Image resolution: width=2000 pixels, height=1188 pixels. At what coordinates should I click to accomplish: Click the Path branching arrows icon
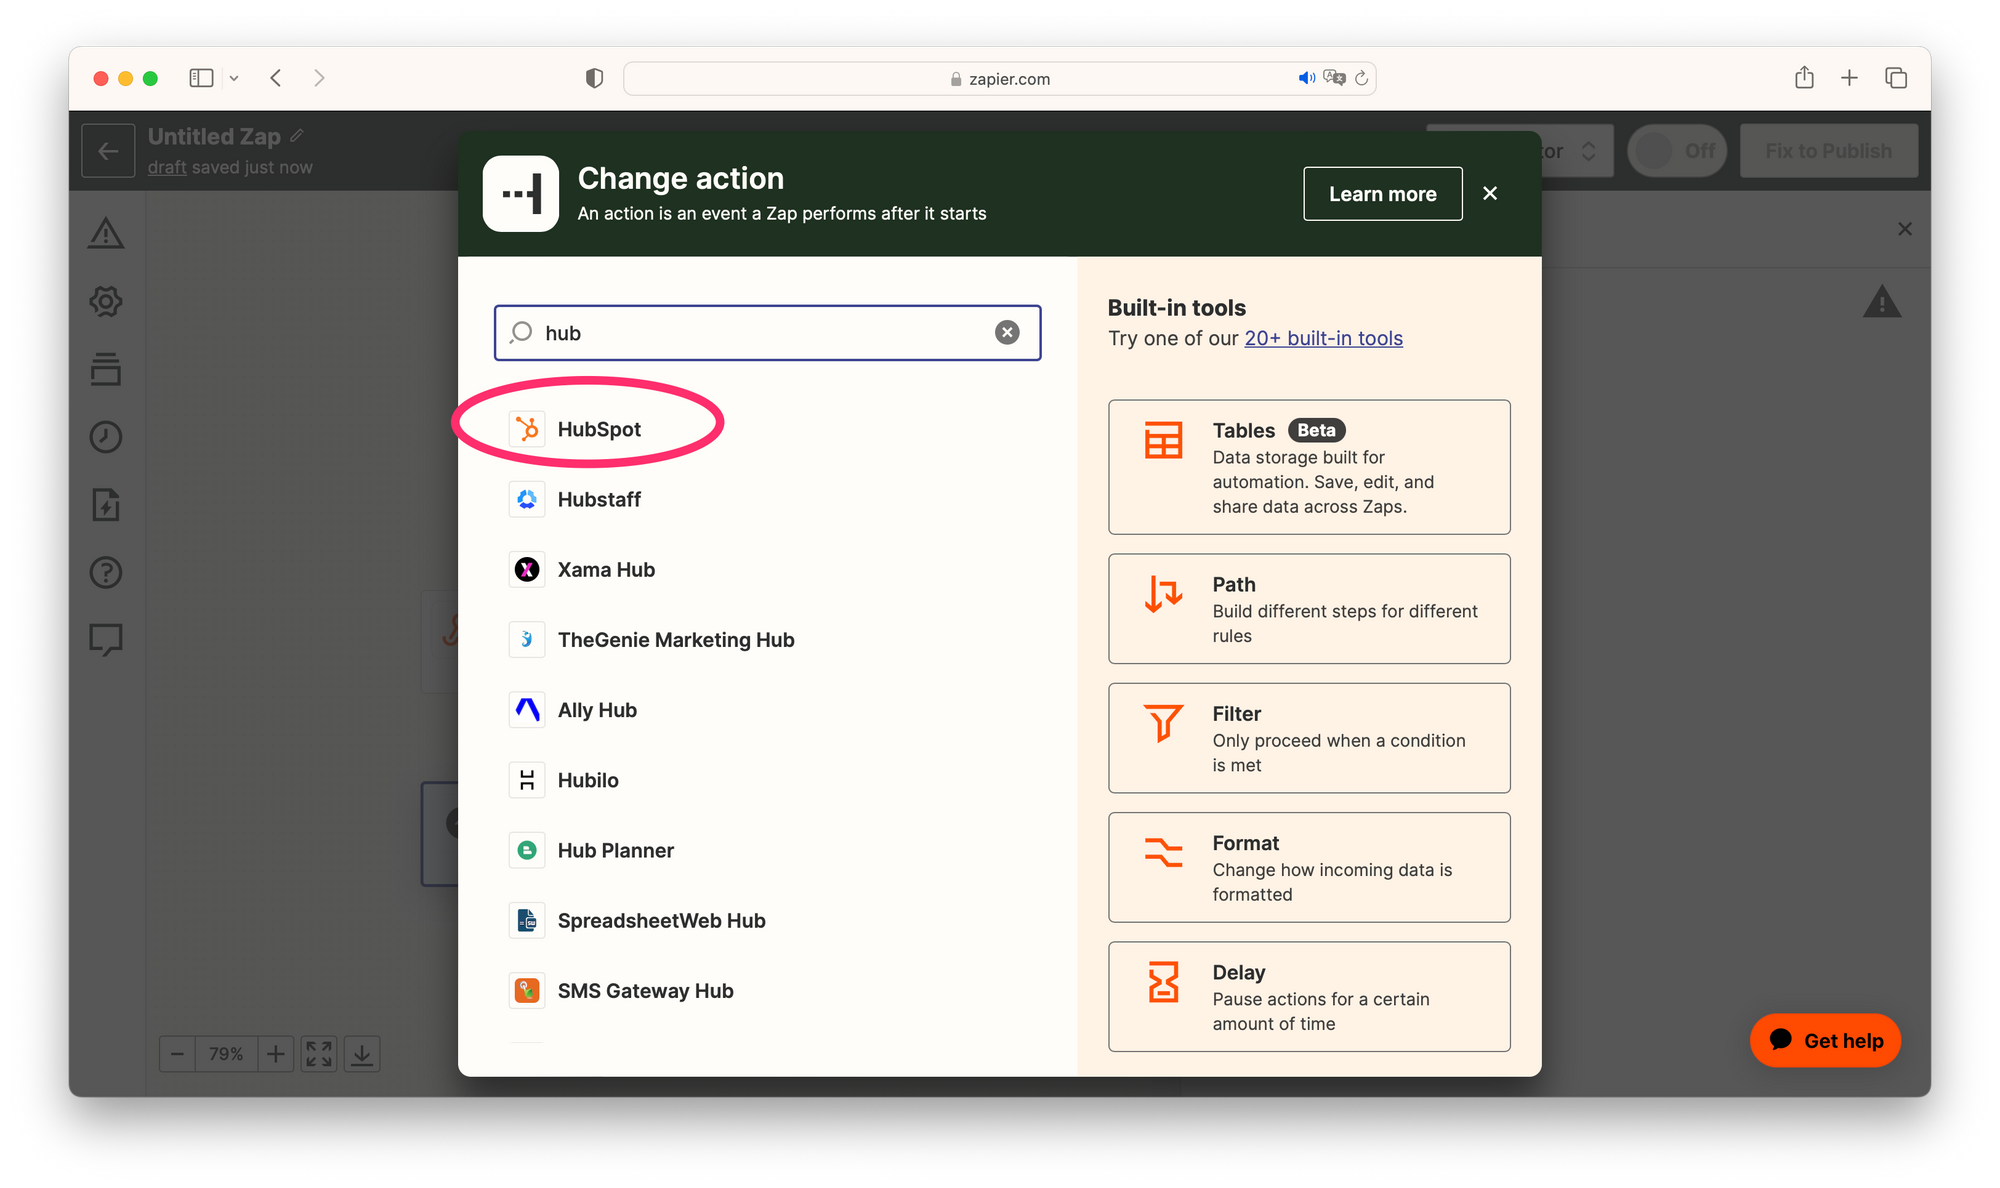click(1163, 594)
